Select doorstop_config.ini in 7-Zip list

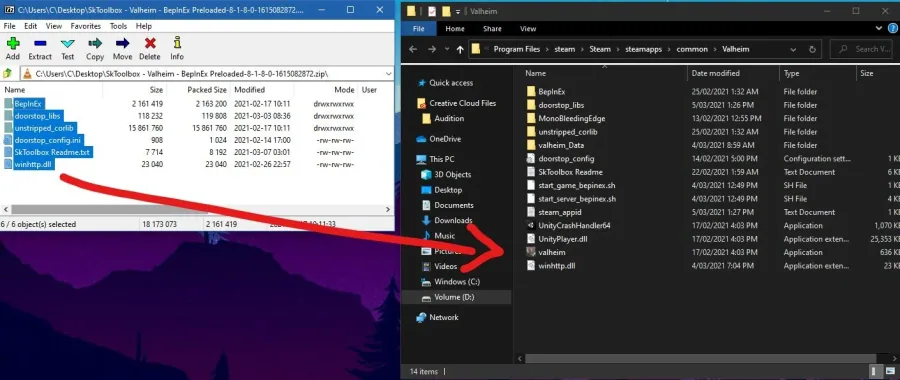48,139
